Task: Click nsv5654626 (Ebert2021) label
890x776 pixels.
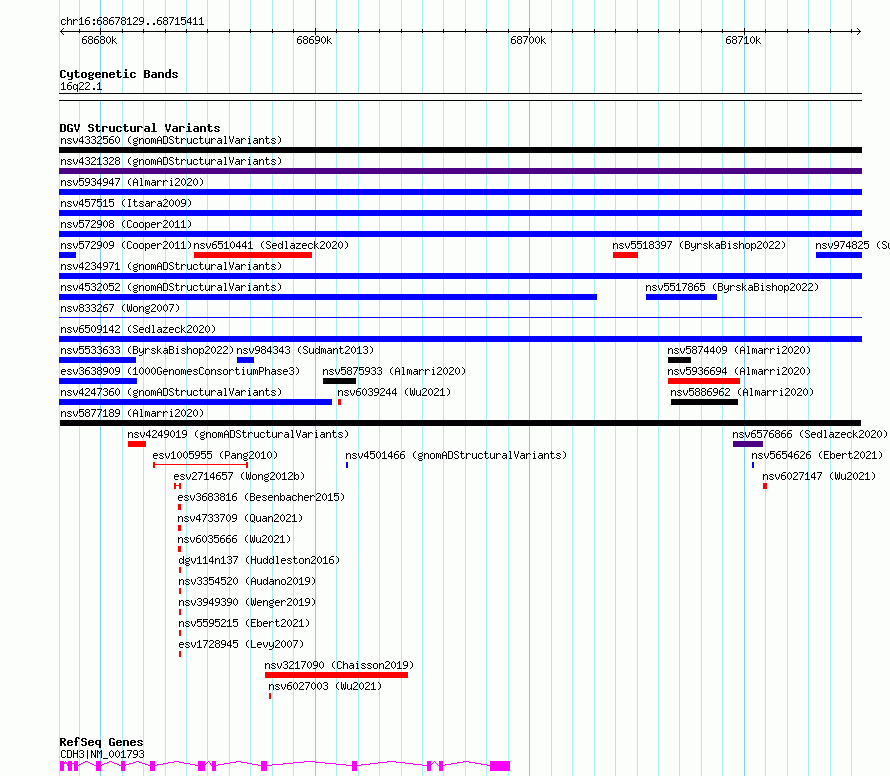Action: click(817, 455)
